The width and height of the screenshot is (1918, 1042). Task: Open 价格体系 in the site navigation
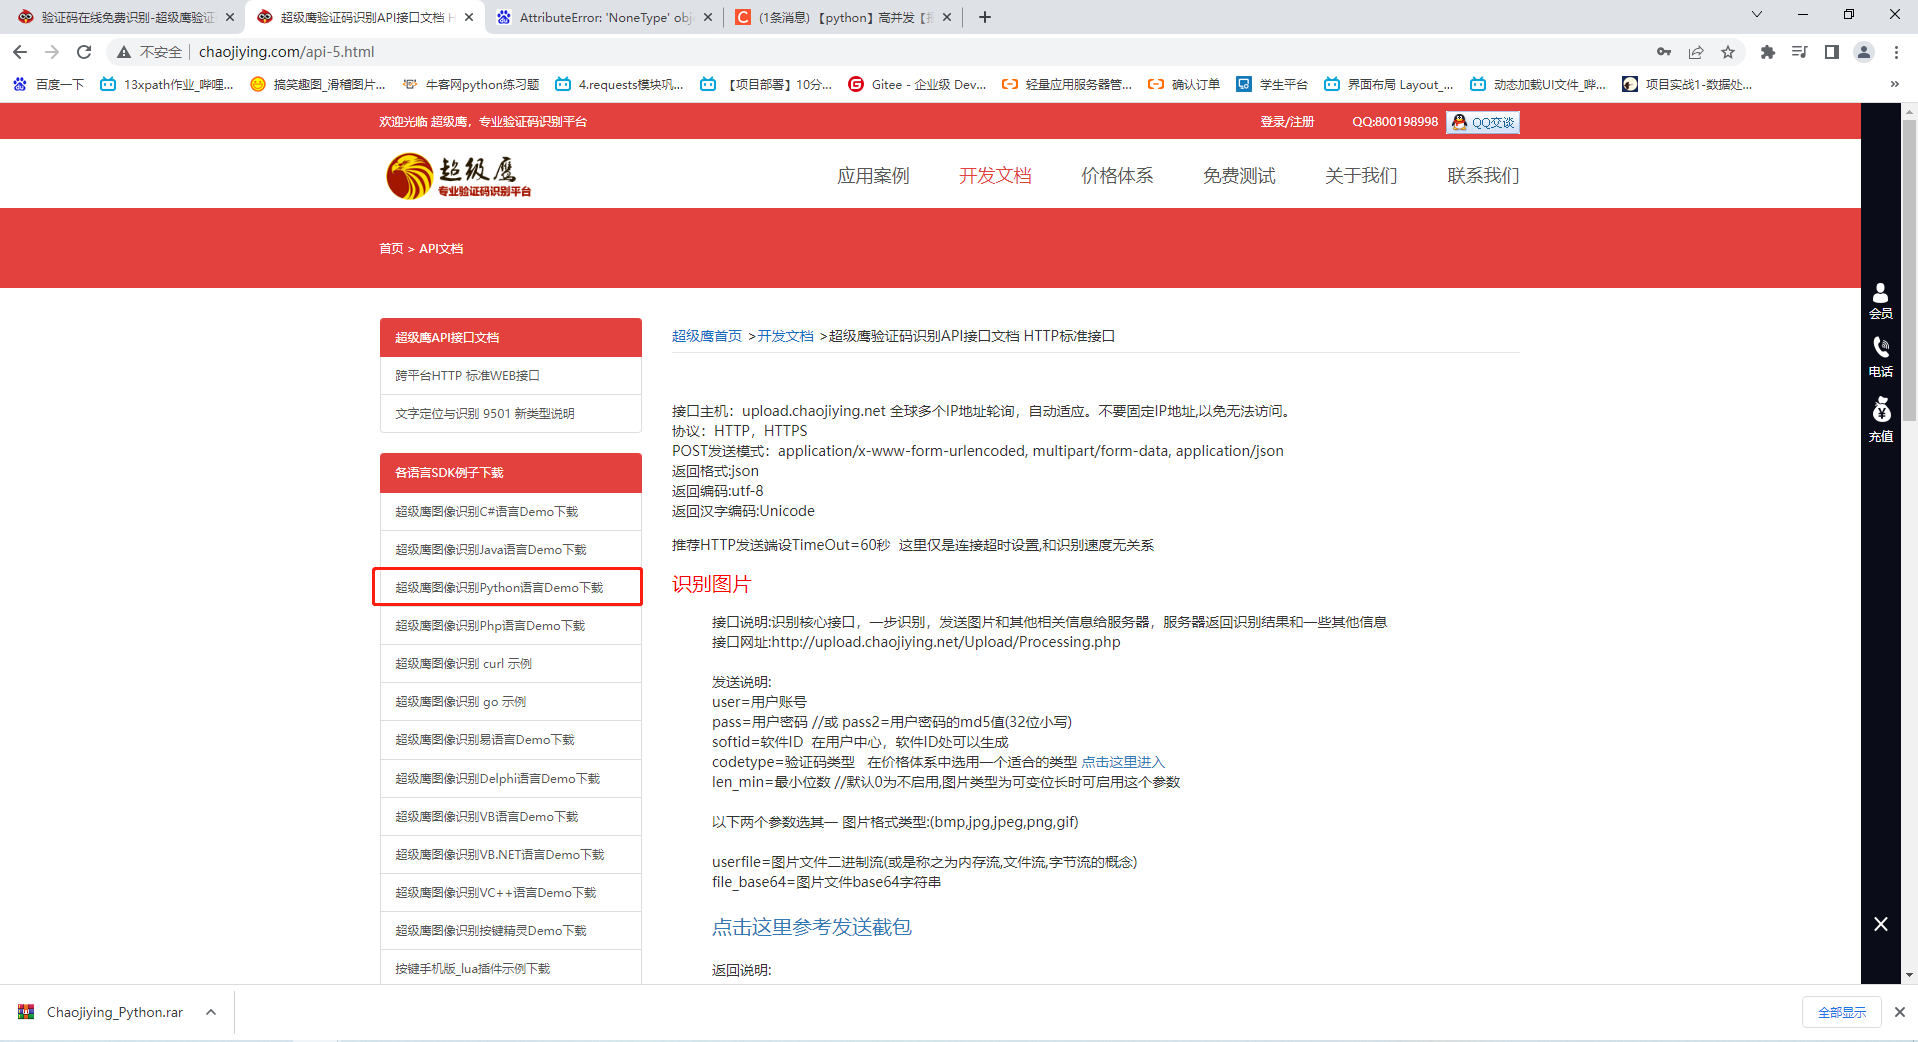coord(1117,176)
